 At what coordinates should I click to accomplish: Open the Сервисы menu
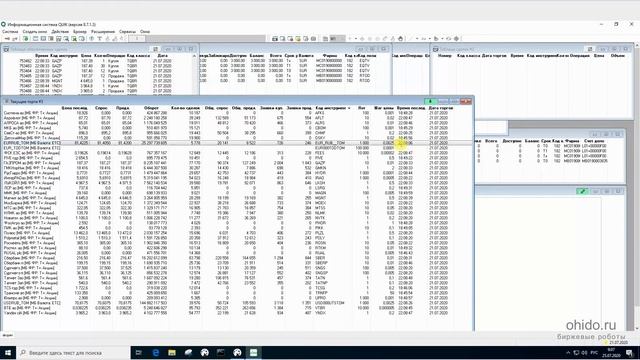pyautogui.click(x=127, y=31)
